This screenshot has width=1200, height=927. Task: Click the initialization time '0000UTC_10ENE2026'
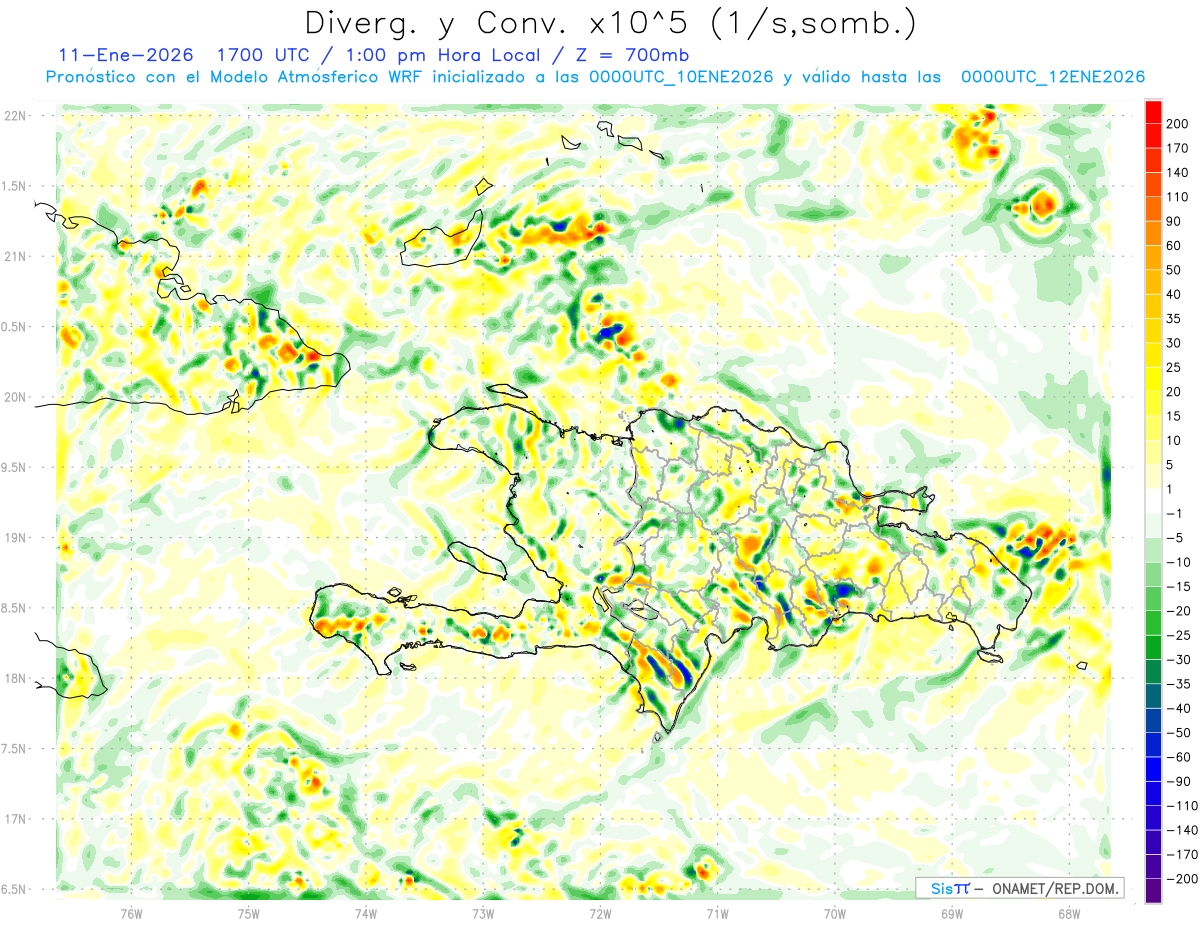(681, 77)
